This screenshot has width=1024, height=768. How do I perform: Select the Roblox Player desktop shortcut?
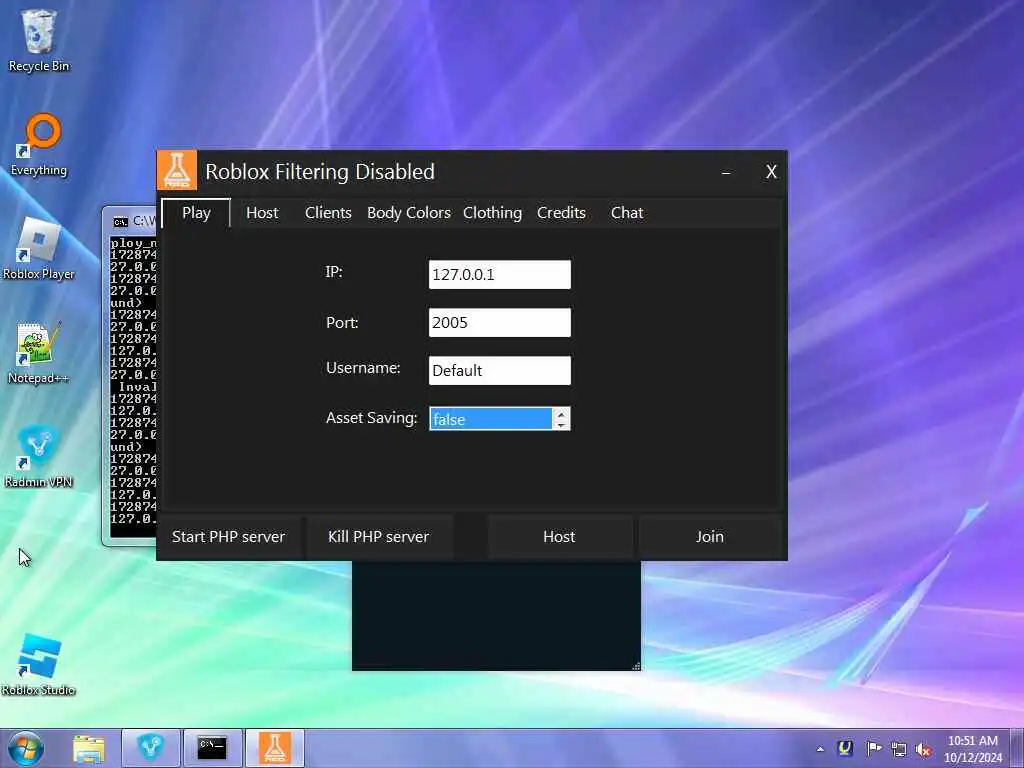(39, 249)
